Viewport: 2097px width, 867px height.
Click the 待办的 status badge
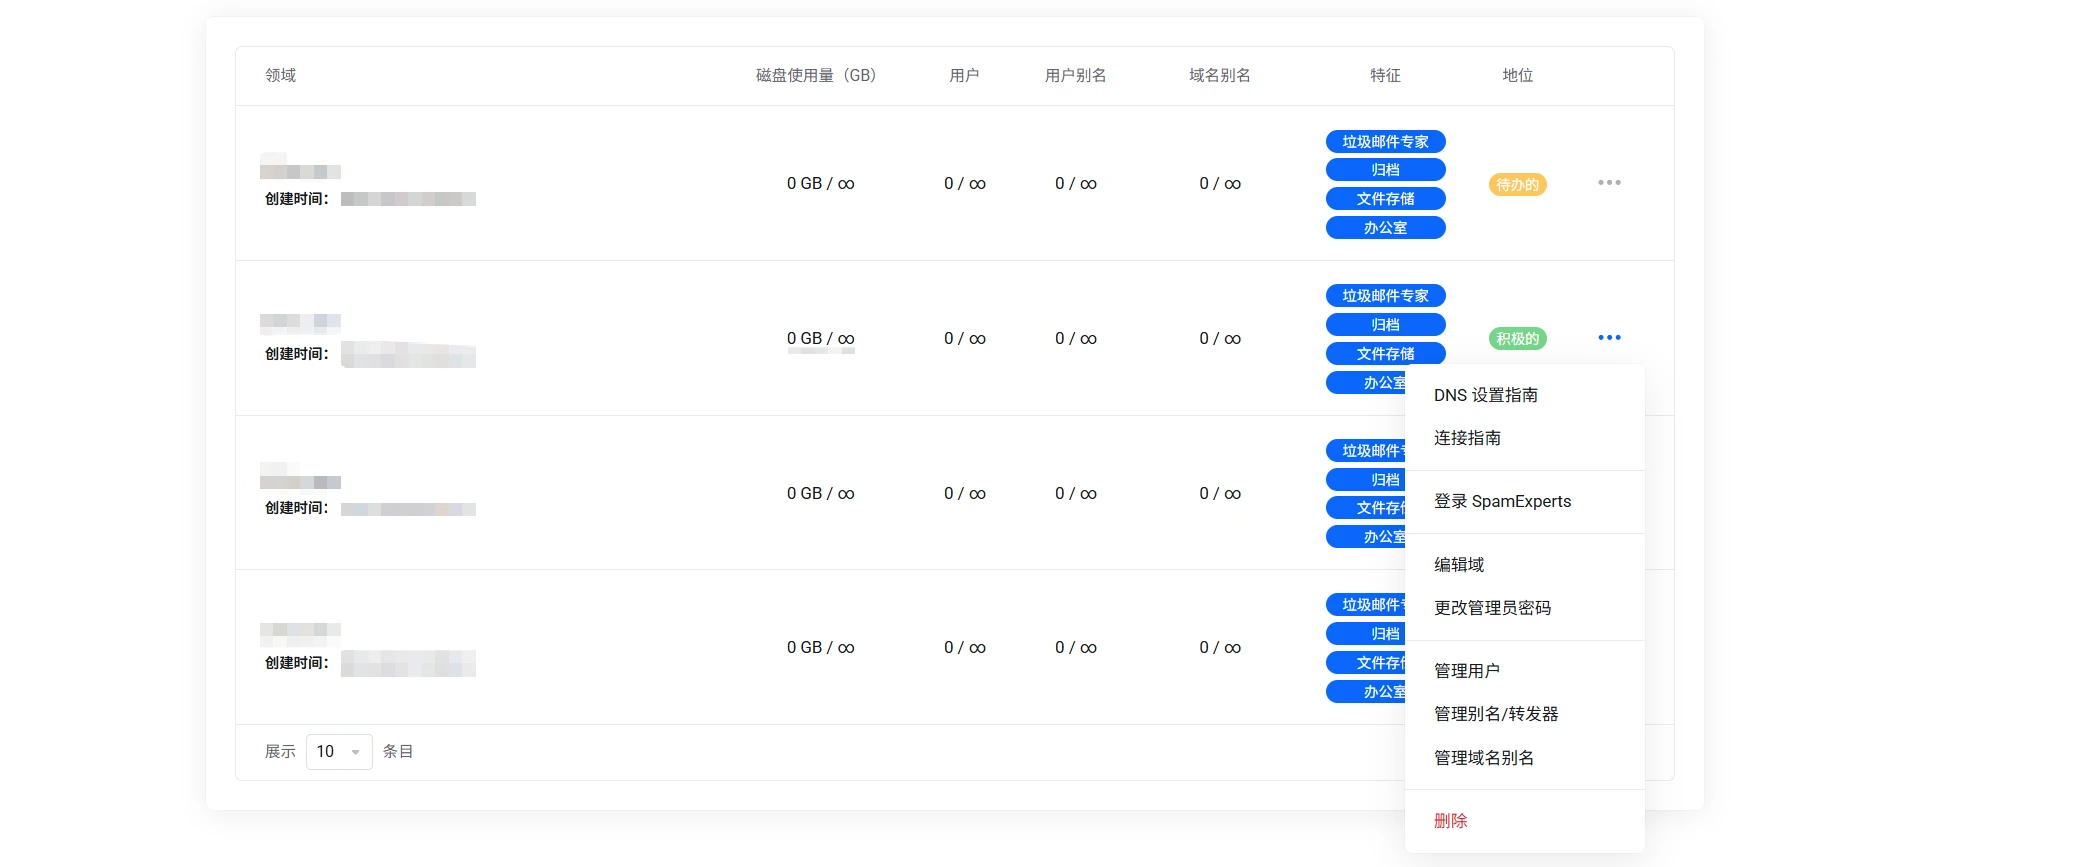(1517, 184)
